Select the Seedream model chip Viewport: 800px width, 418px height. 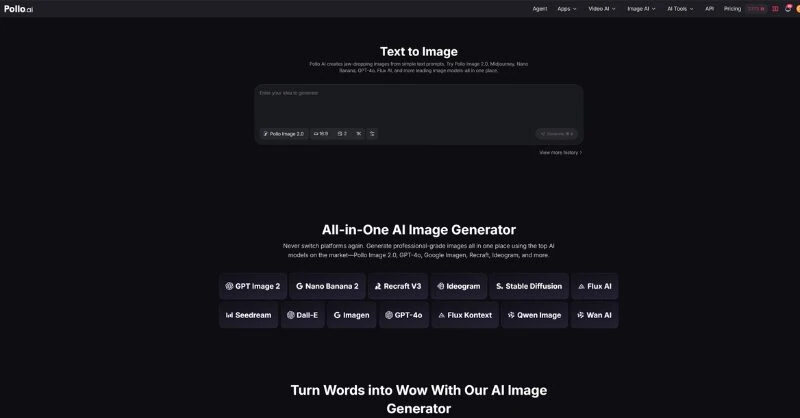click(x=248, y=315)
